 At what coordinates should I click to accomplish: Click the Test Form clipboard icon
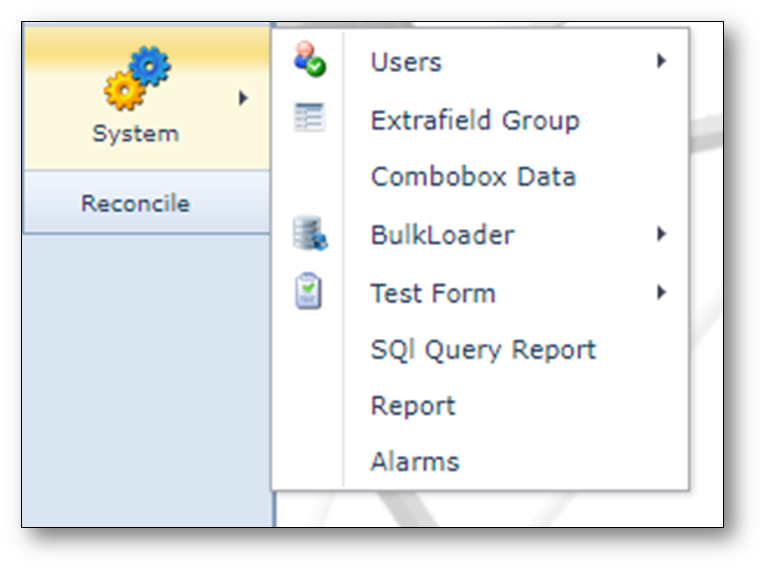[309, 292]
